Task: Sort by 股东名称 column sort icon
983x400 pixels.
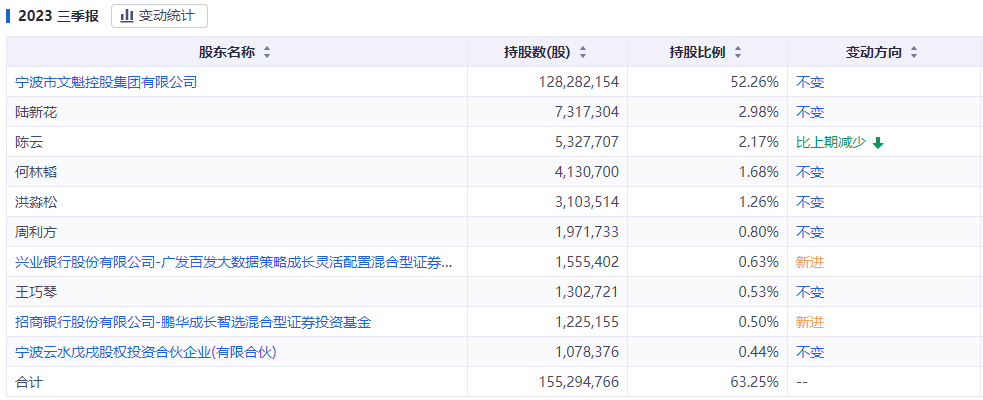Action: pyautogui.click(x=267, y=53)
